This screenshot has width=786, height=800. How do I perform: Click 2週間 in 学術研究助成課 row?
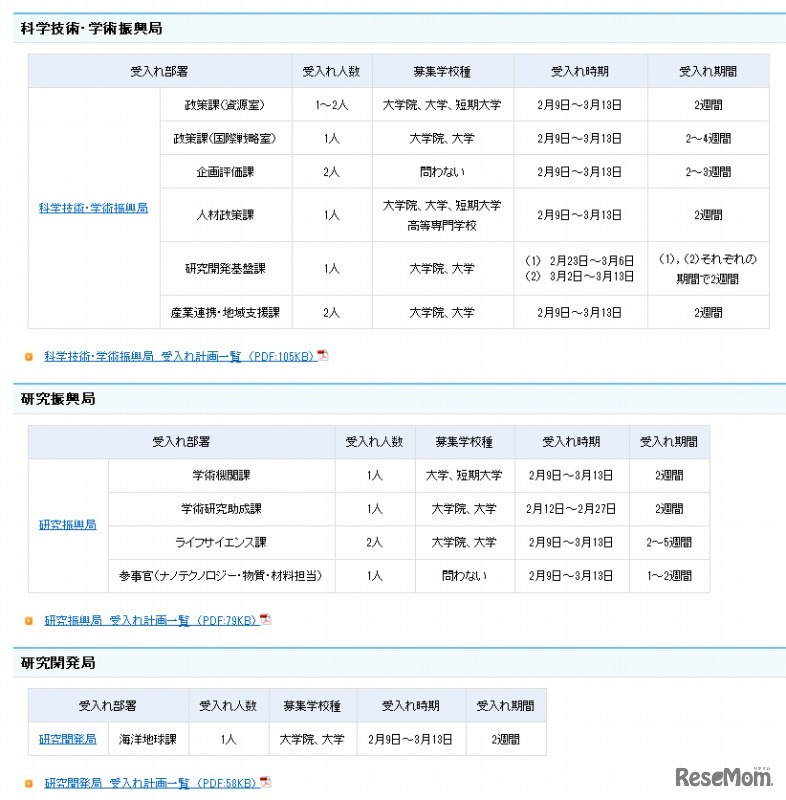click(670, 509)
